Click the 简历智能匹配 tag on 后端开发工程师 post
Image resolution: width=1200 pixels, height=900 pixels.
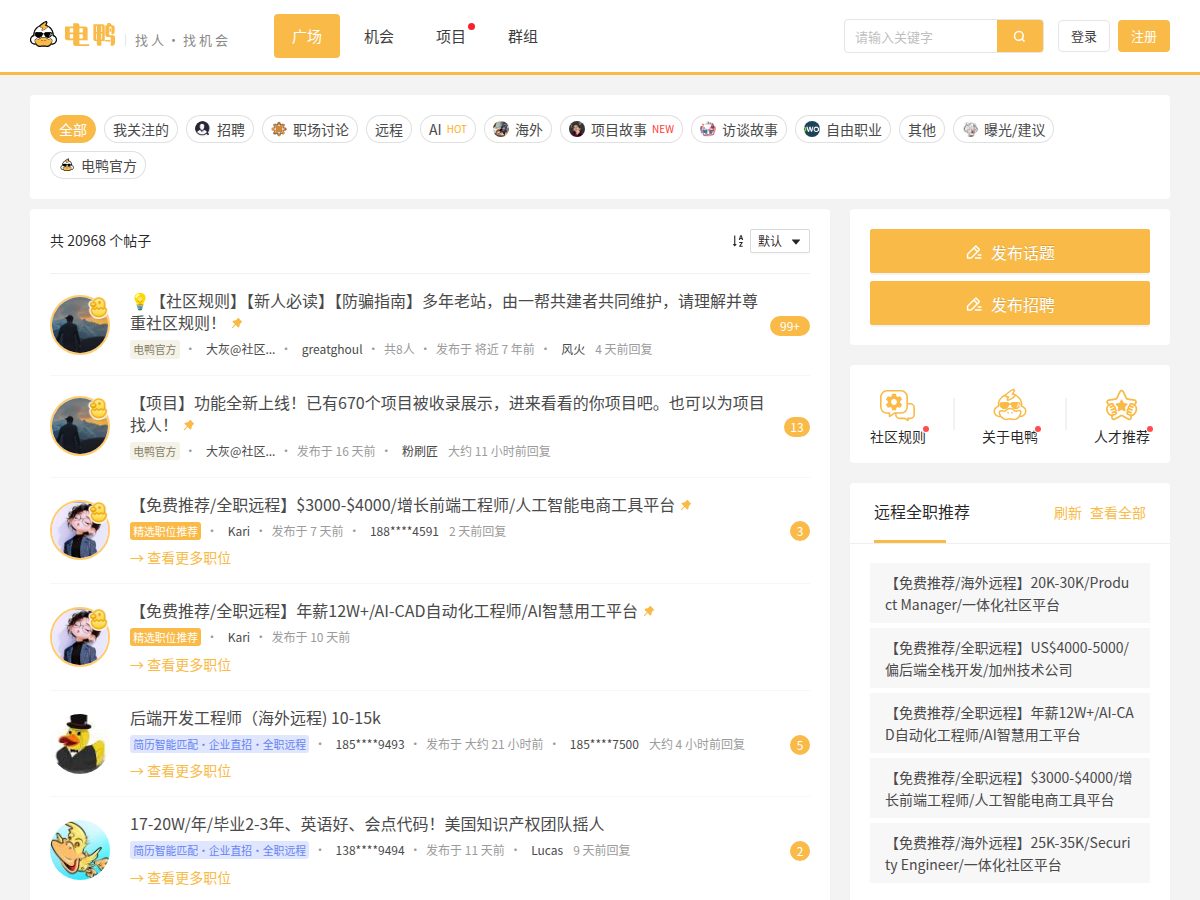coord(219,744)
